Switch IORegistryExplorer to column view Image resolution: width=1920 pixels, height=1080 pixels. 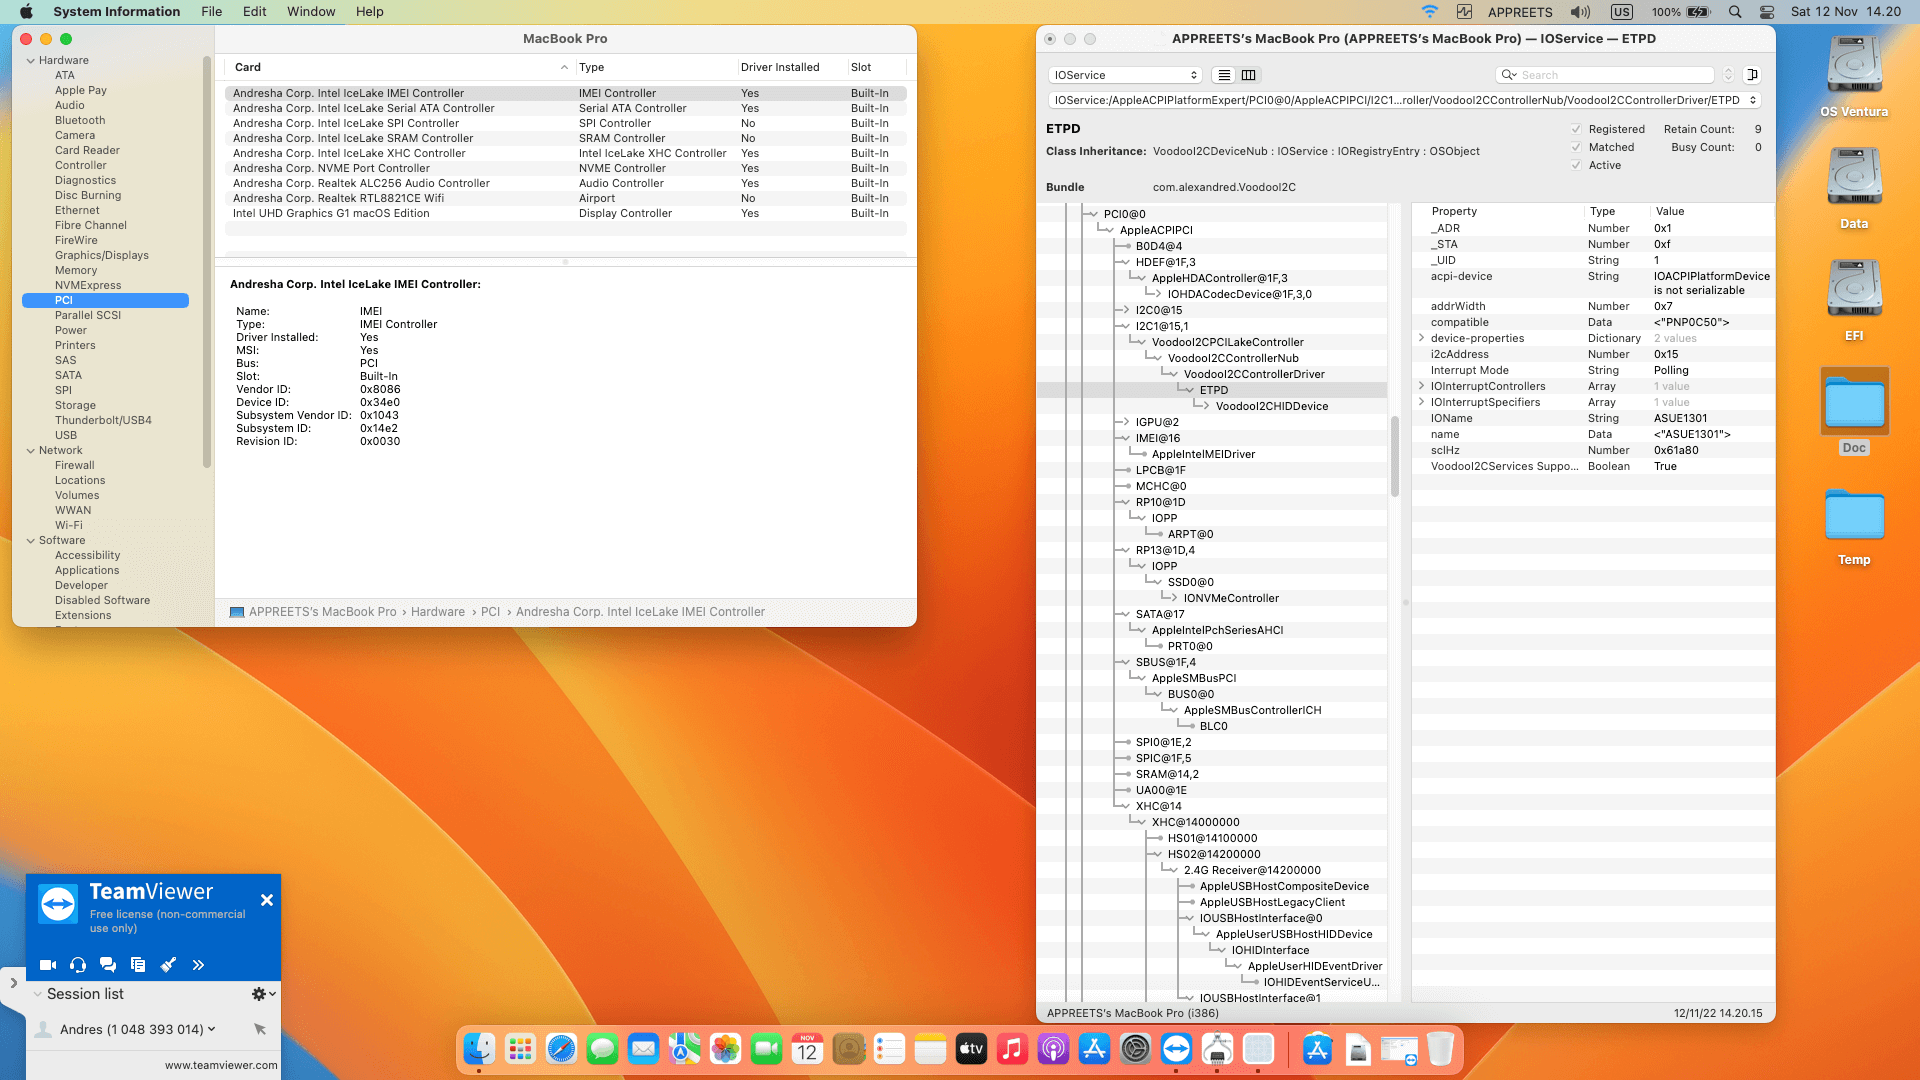[1249, 75]
